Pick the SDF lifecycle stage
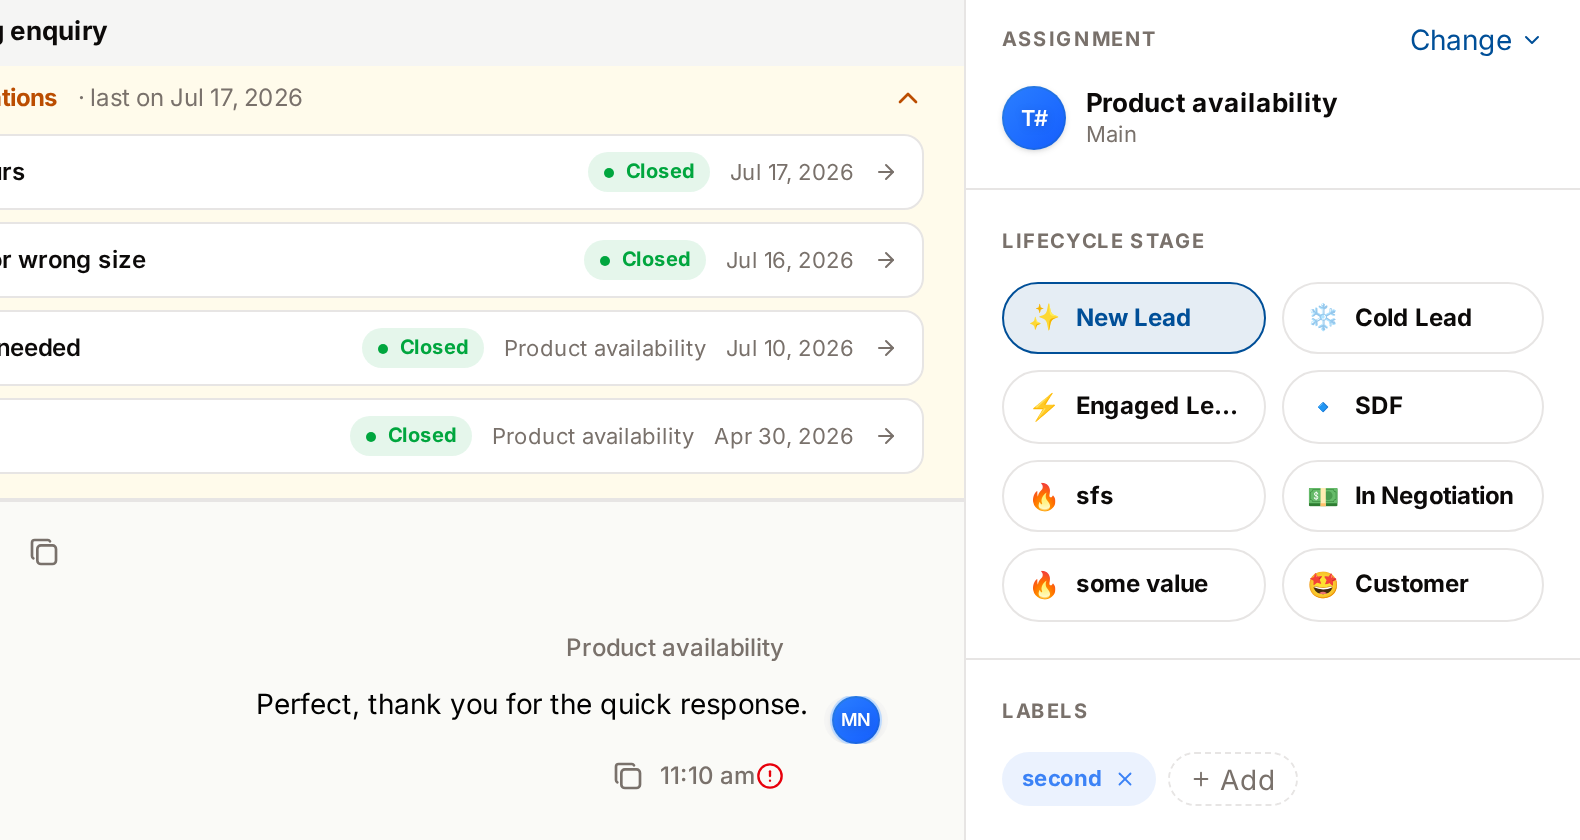 click(x=1413, y=406)
